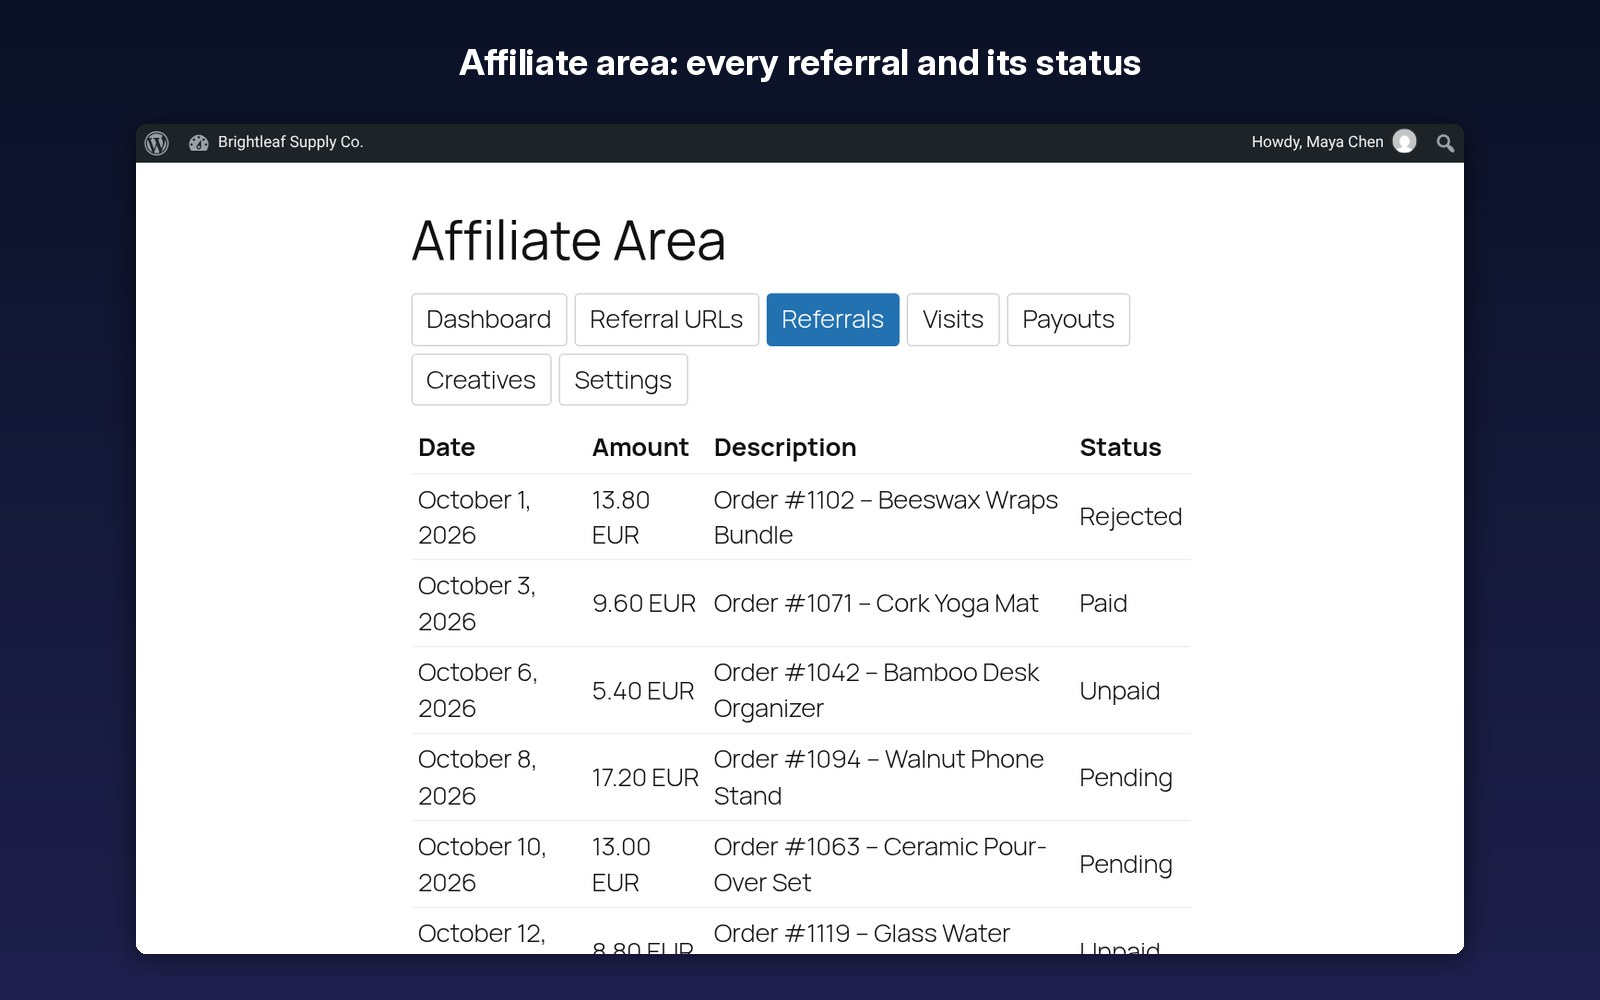
Task: Click the dashboard gauge icon beside Brightleaf Supply Co.
Action: (x=199, y=143)
